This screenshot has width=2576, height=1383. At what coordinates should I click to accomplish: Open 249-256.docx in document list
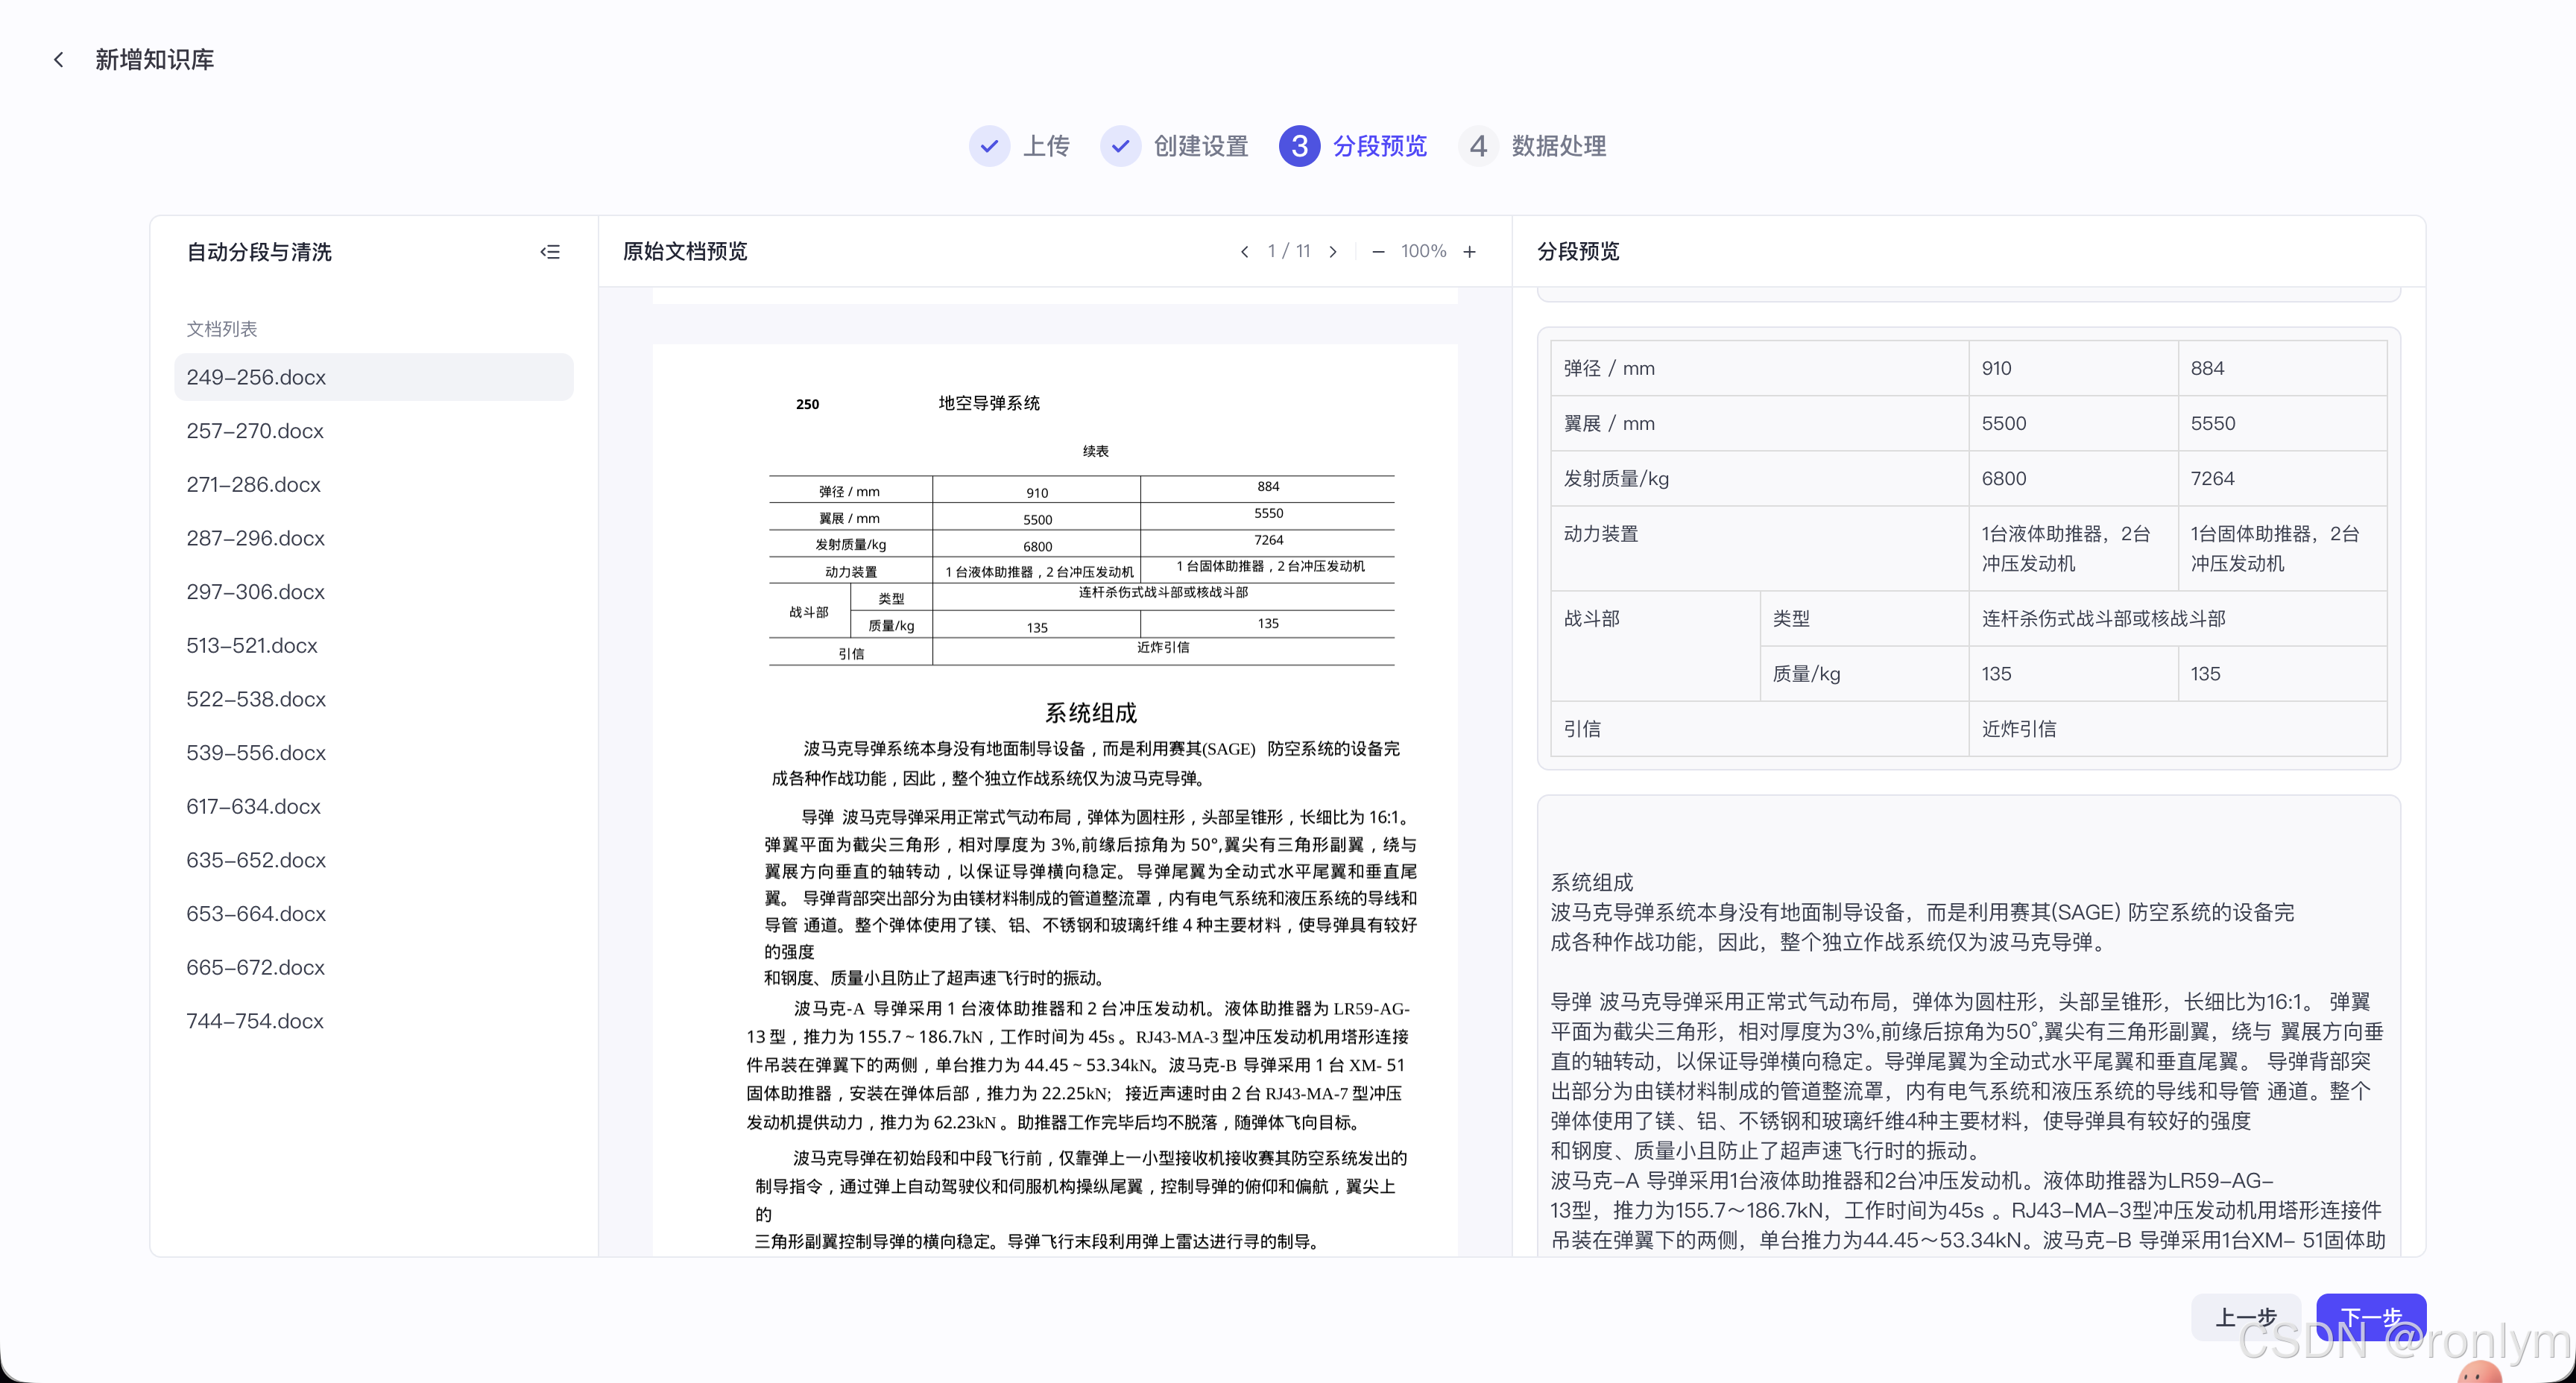click(x=374, y=377)
